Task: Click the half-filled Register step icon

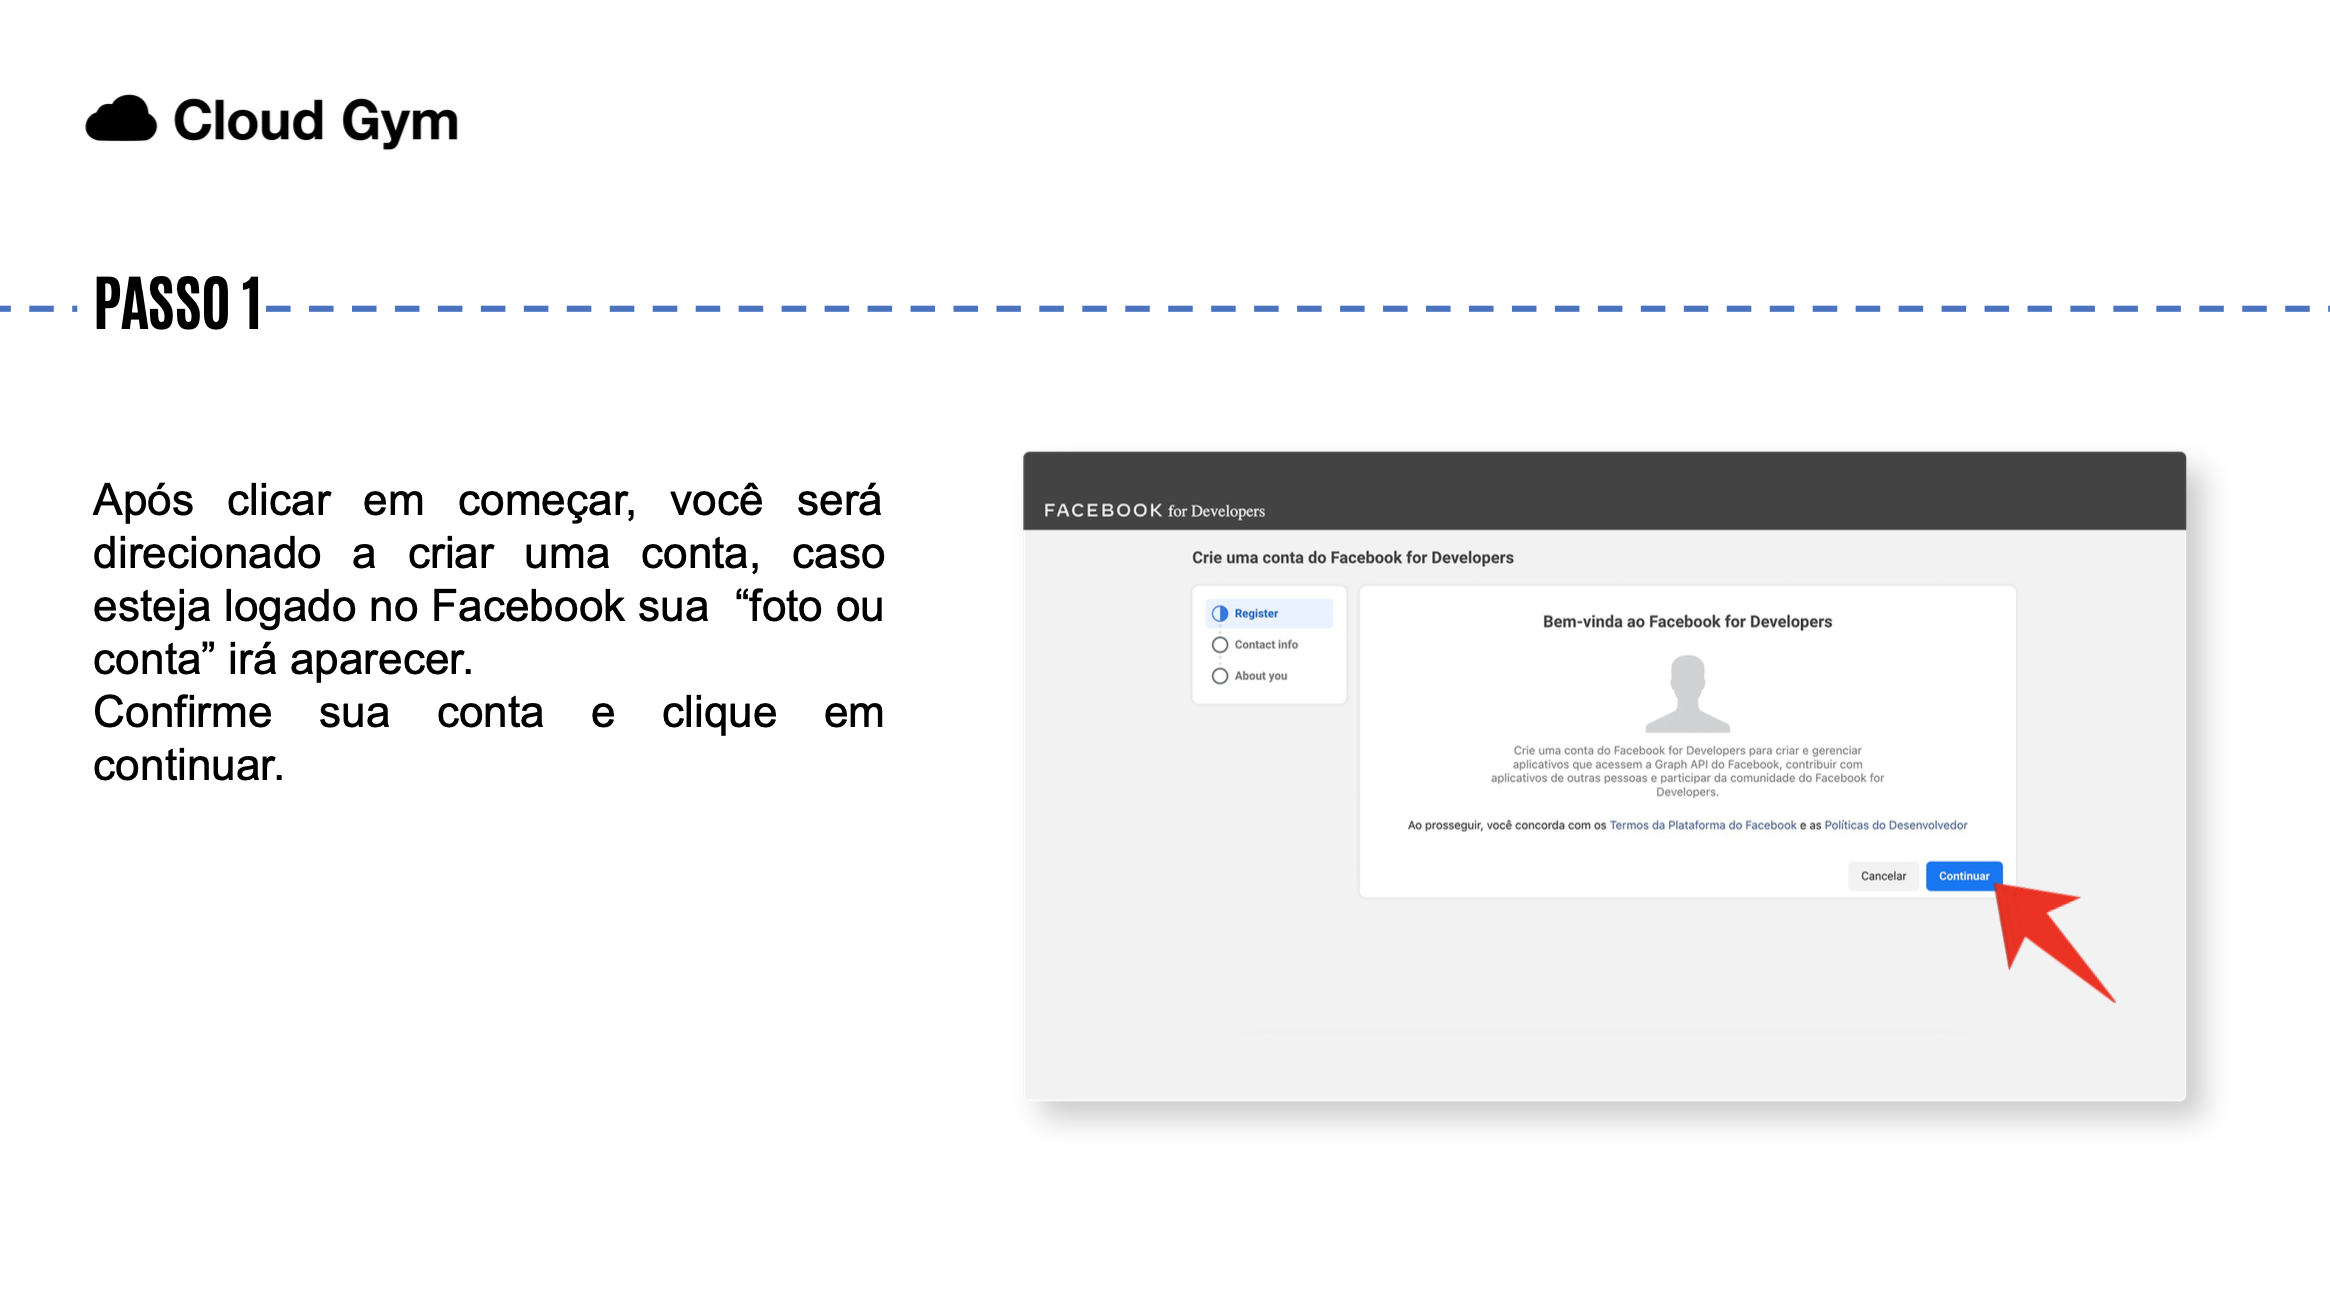Action: click(1220, 614)
